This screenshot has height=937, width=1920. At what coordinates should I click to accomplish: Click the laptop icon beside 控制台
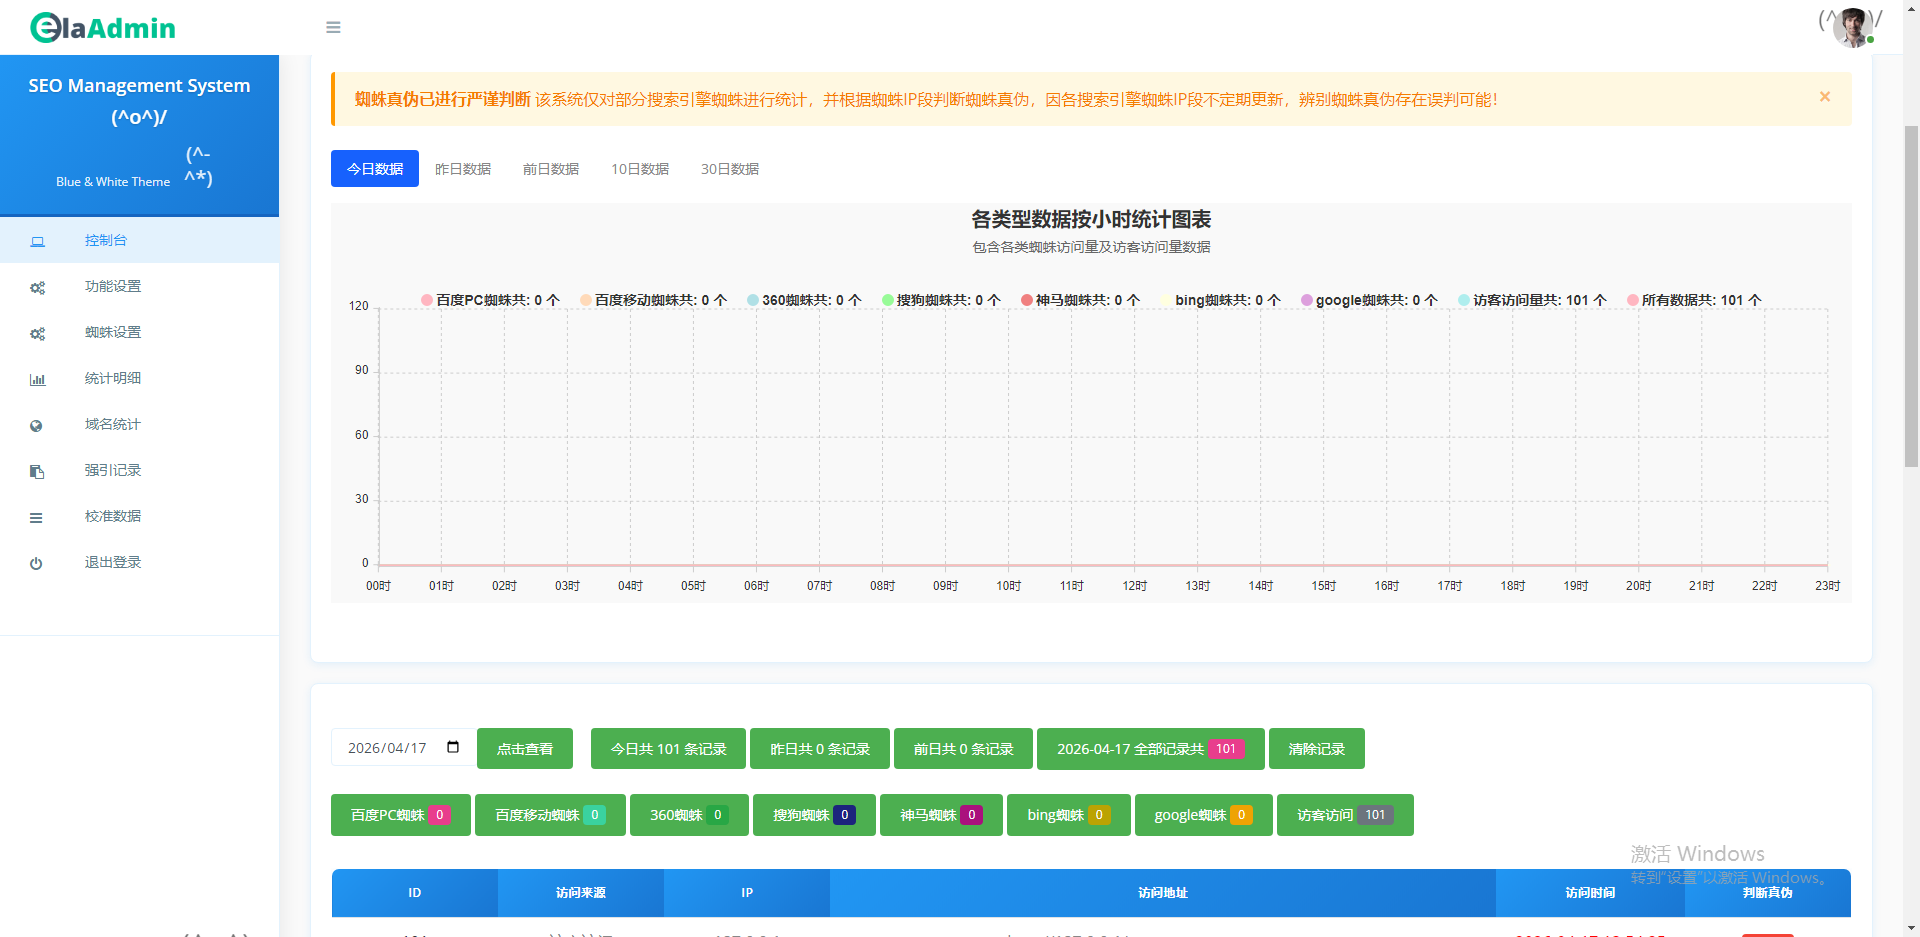[37, 241]
